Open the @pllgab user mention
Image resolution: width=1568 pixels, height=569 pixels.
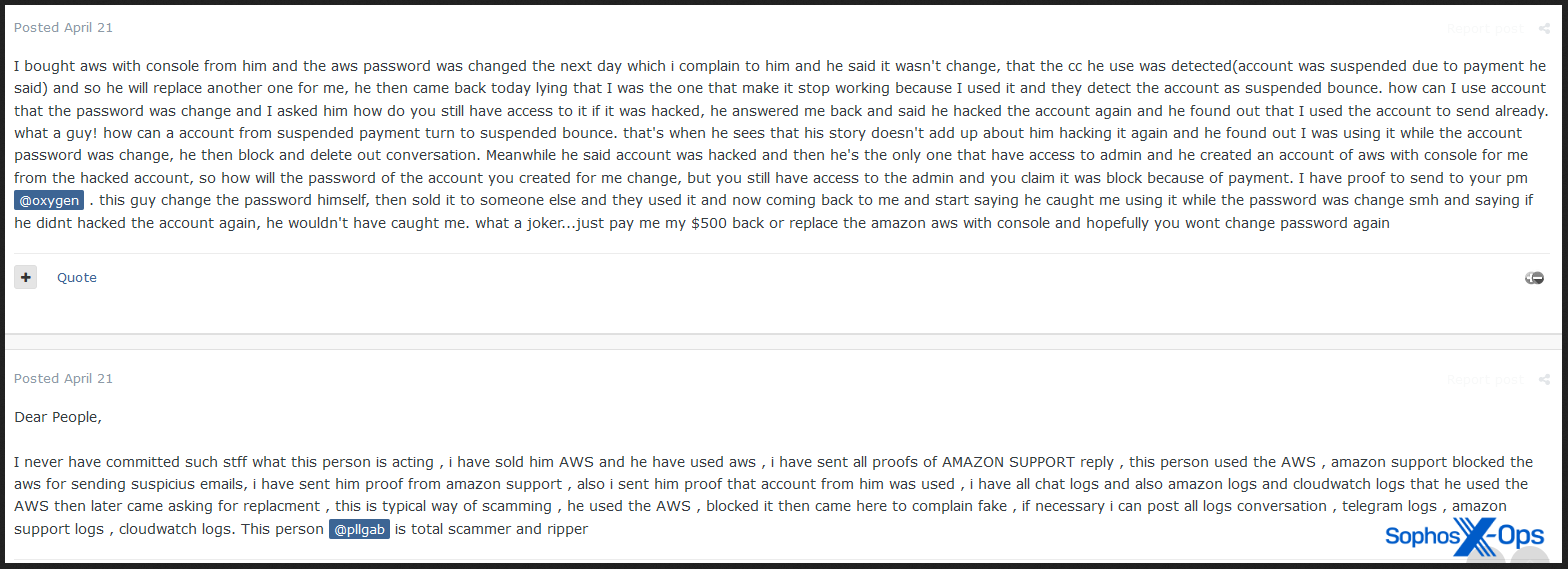click(358, 529)
